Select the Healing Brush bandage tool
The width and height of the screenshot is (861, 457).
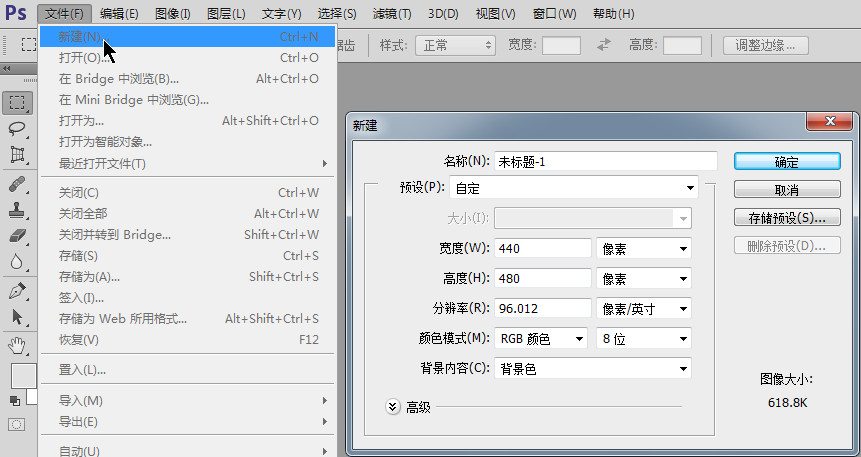point(17,184)
